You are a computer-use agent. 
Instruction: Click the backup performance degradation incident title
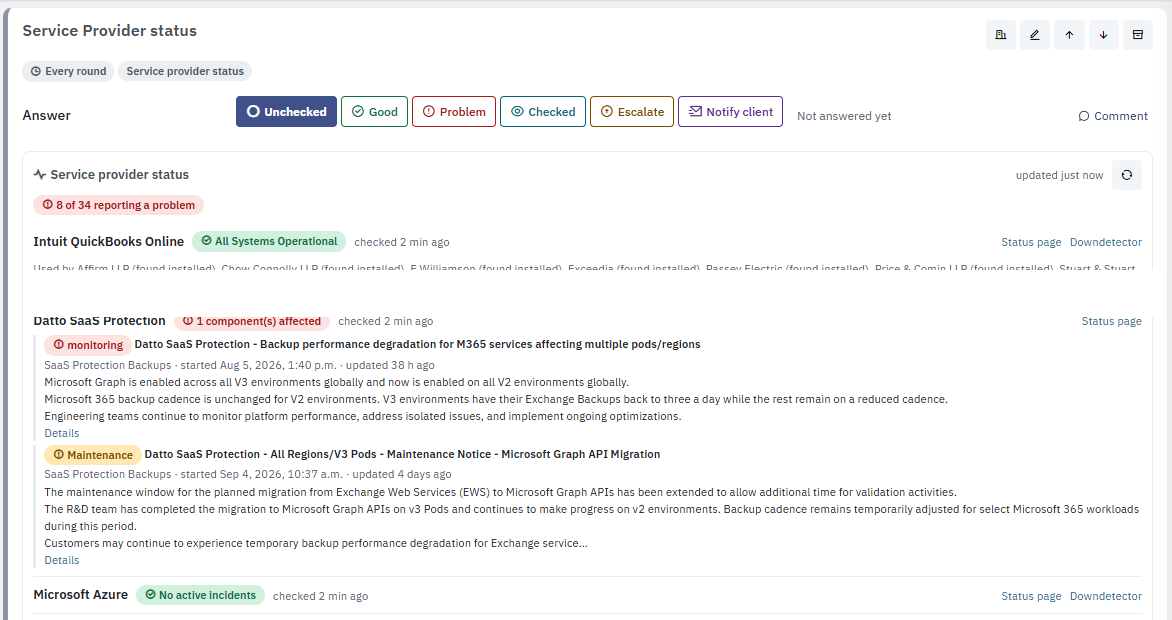point(417,344)
